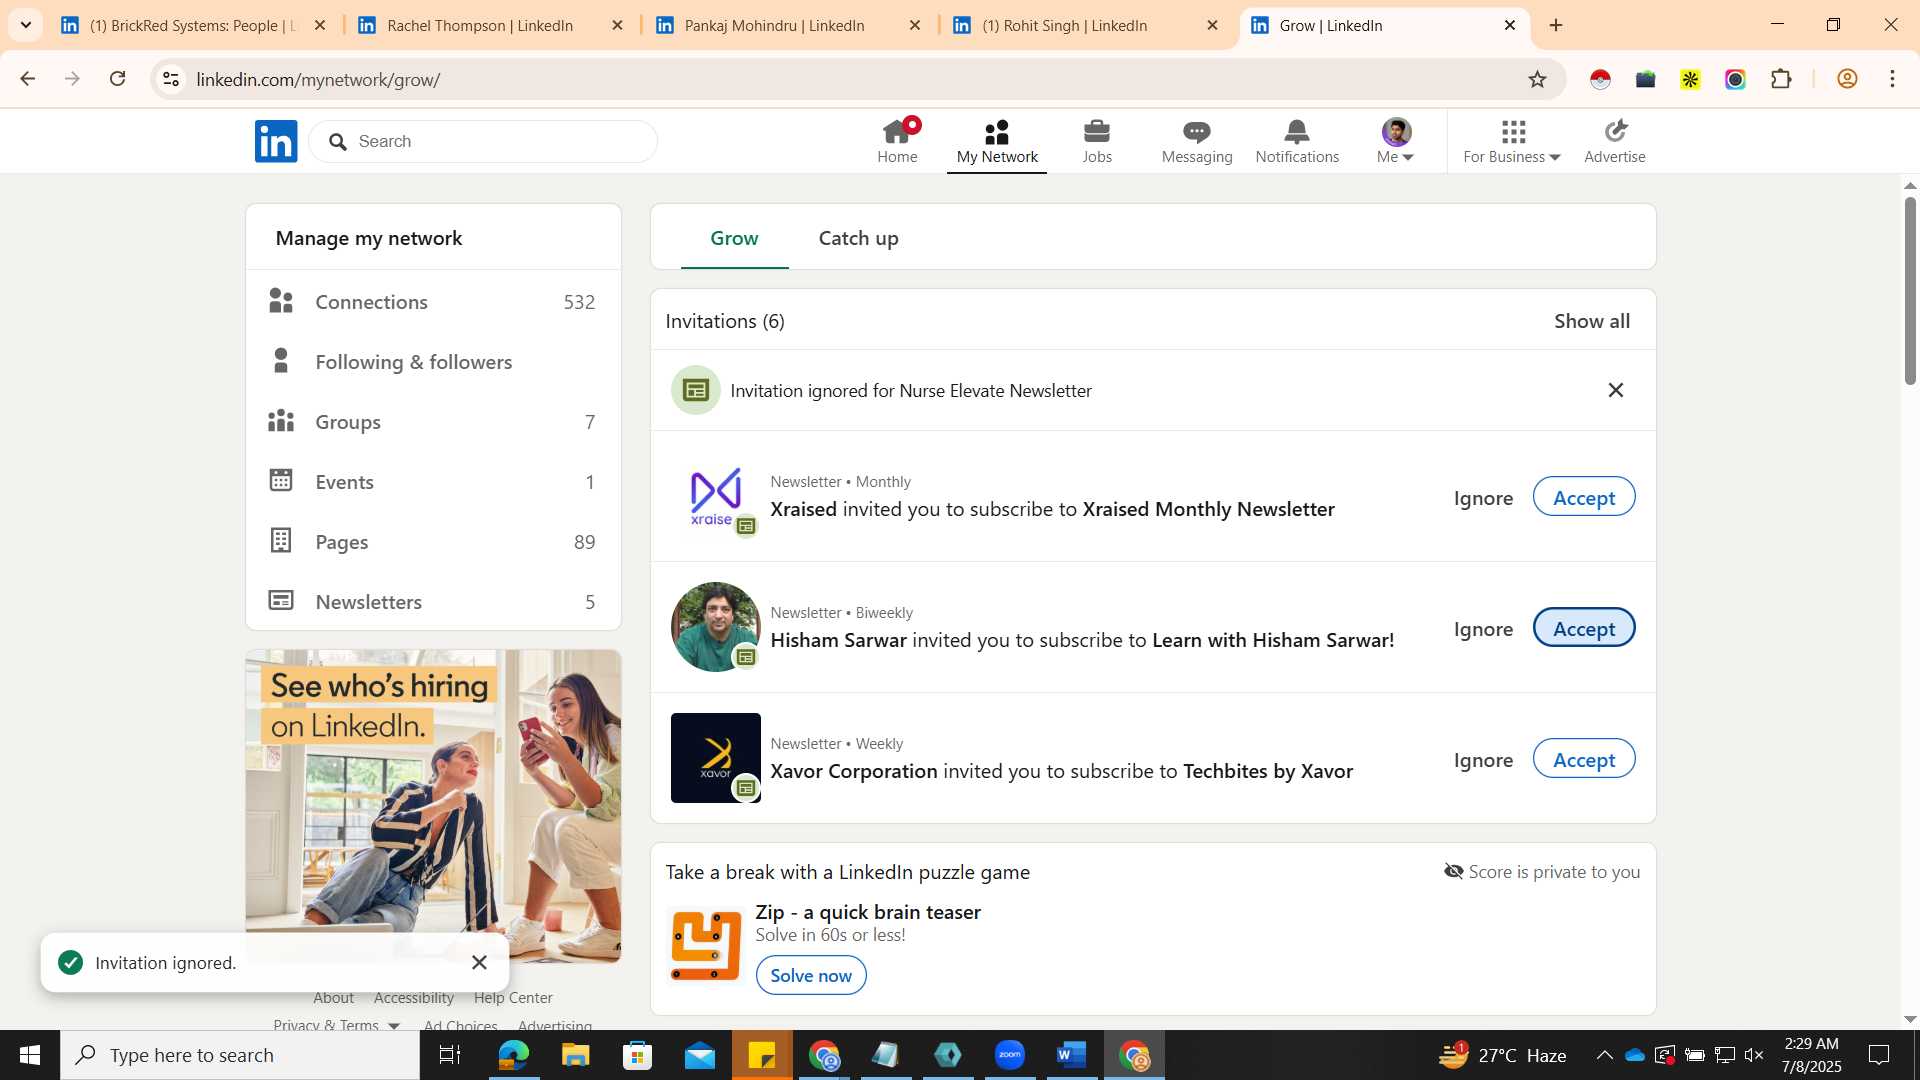Viewport: 1920px width, 1080px height.
Task: Open Advertise in navbar
Action: [x=1615, y=141]
